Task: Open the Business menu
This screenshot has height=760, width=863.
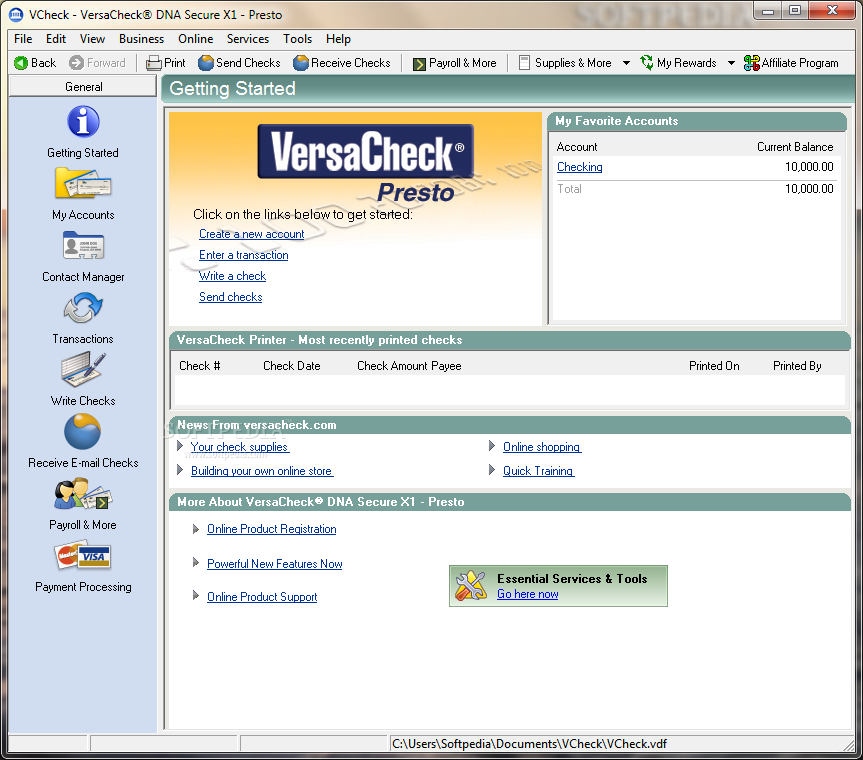Action: tap(141, 39)
